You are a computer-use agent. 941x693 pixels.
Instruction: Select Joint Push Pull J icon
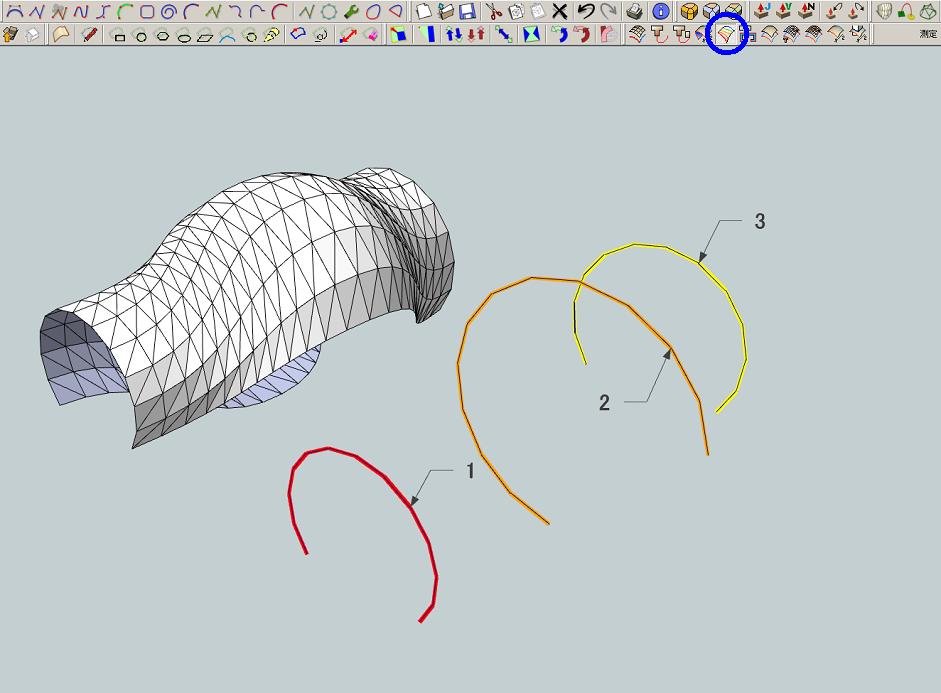(762, 11)
